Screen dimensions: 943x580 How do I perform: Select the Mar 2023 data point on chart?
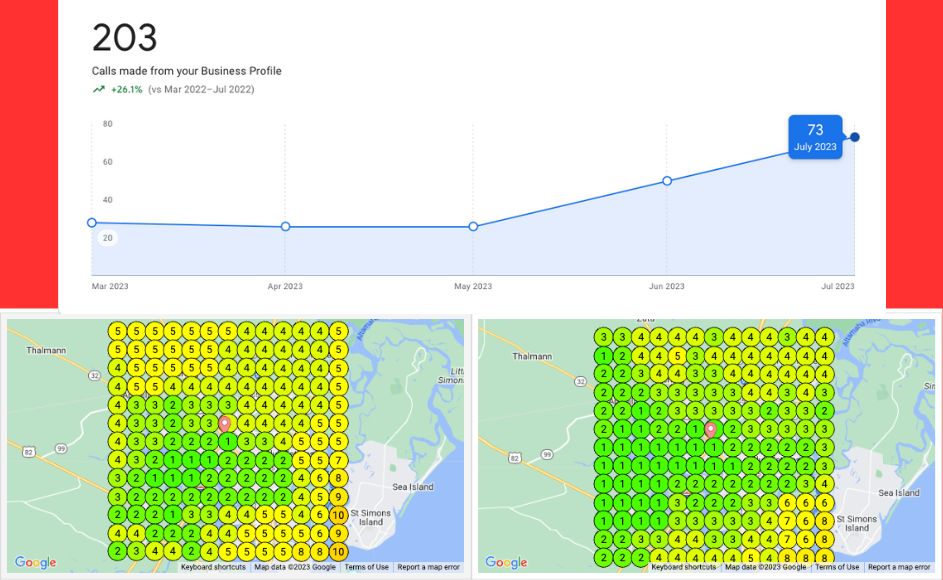pos(92,223)
